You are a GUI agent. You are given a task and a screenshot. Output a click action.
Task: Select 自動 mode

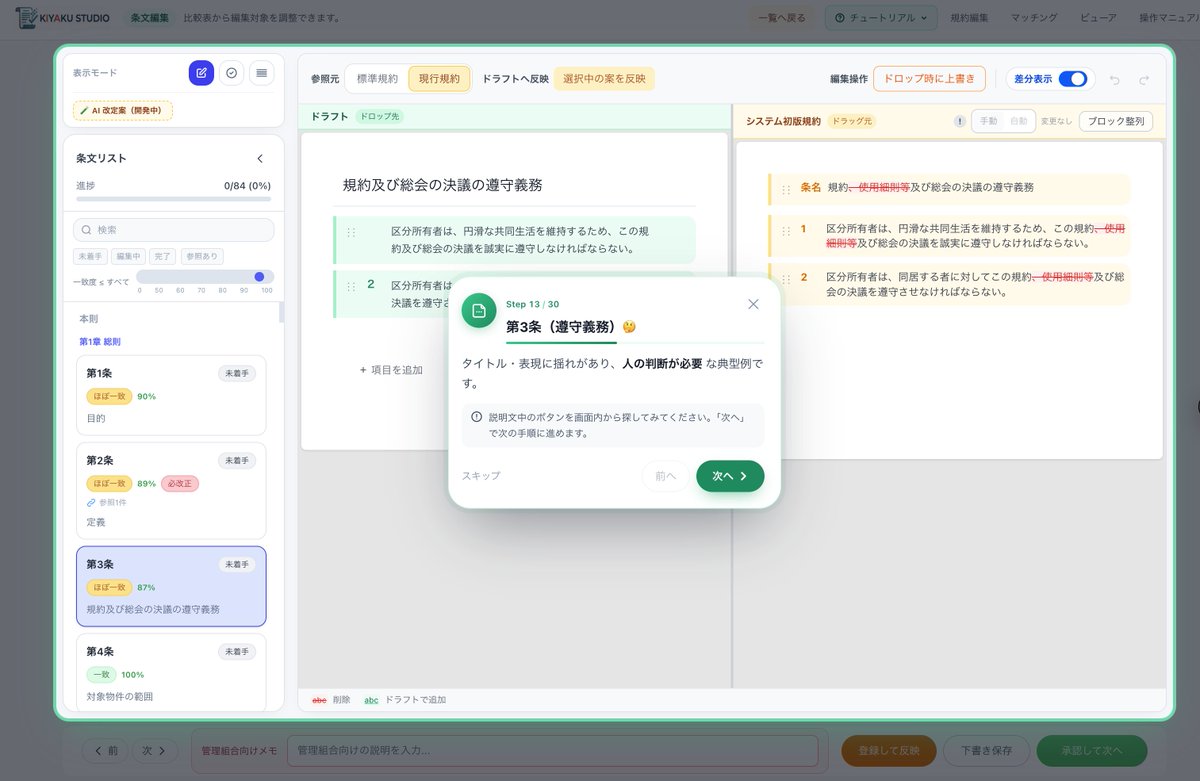1018,121
